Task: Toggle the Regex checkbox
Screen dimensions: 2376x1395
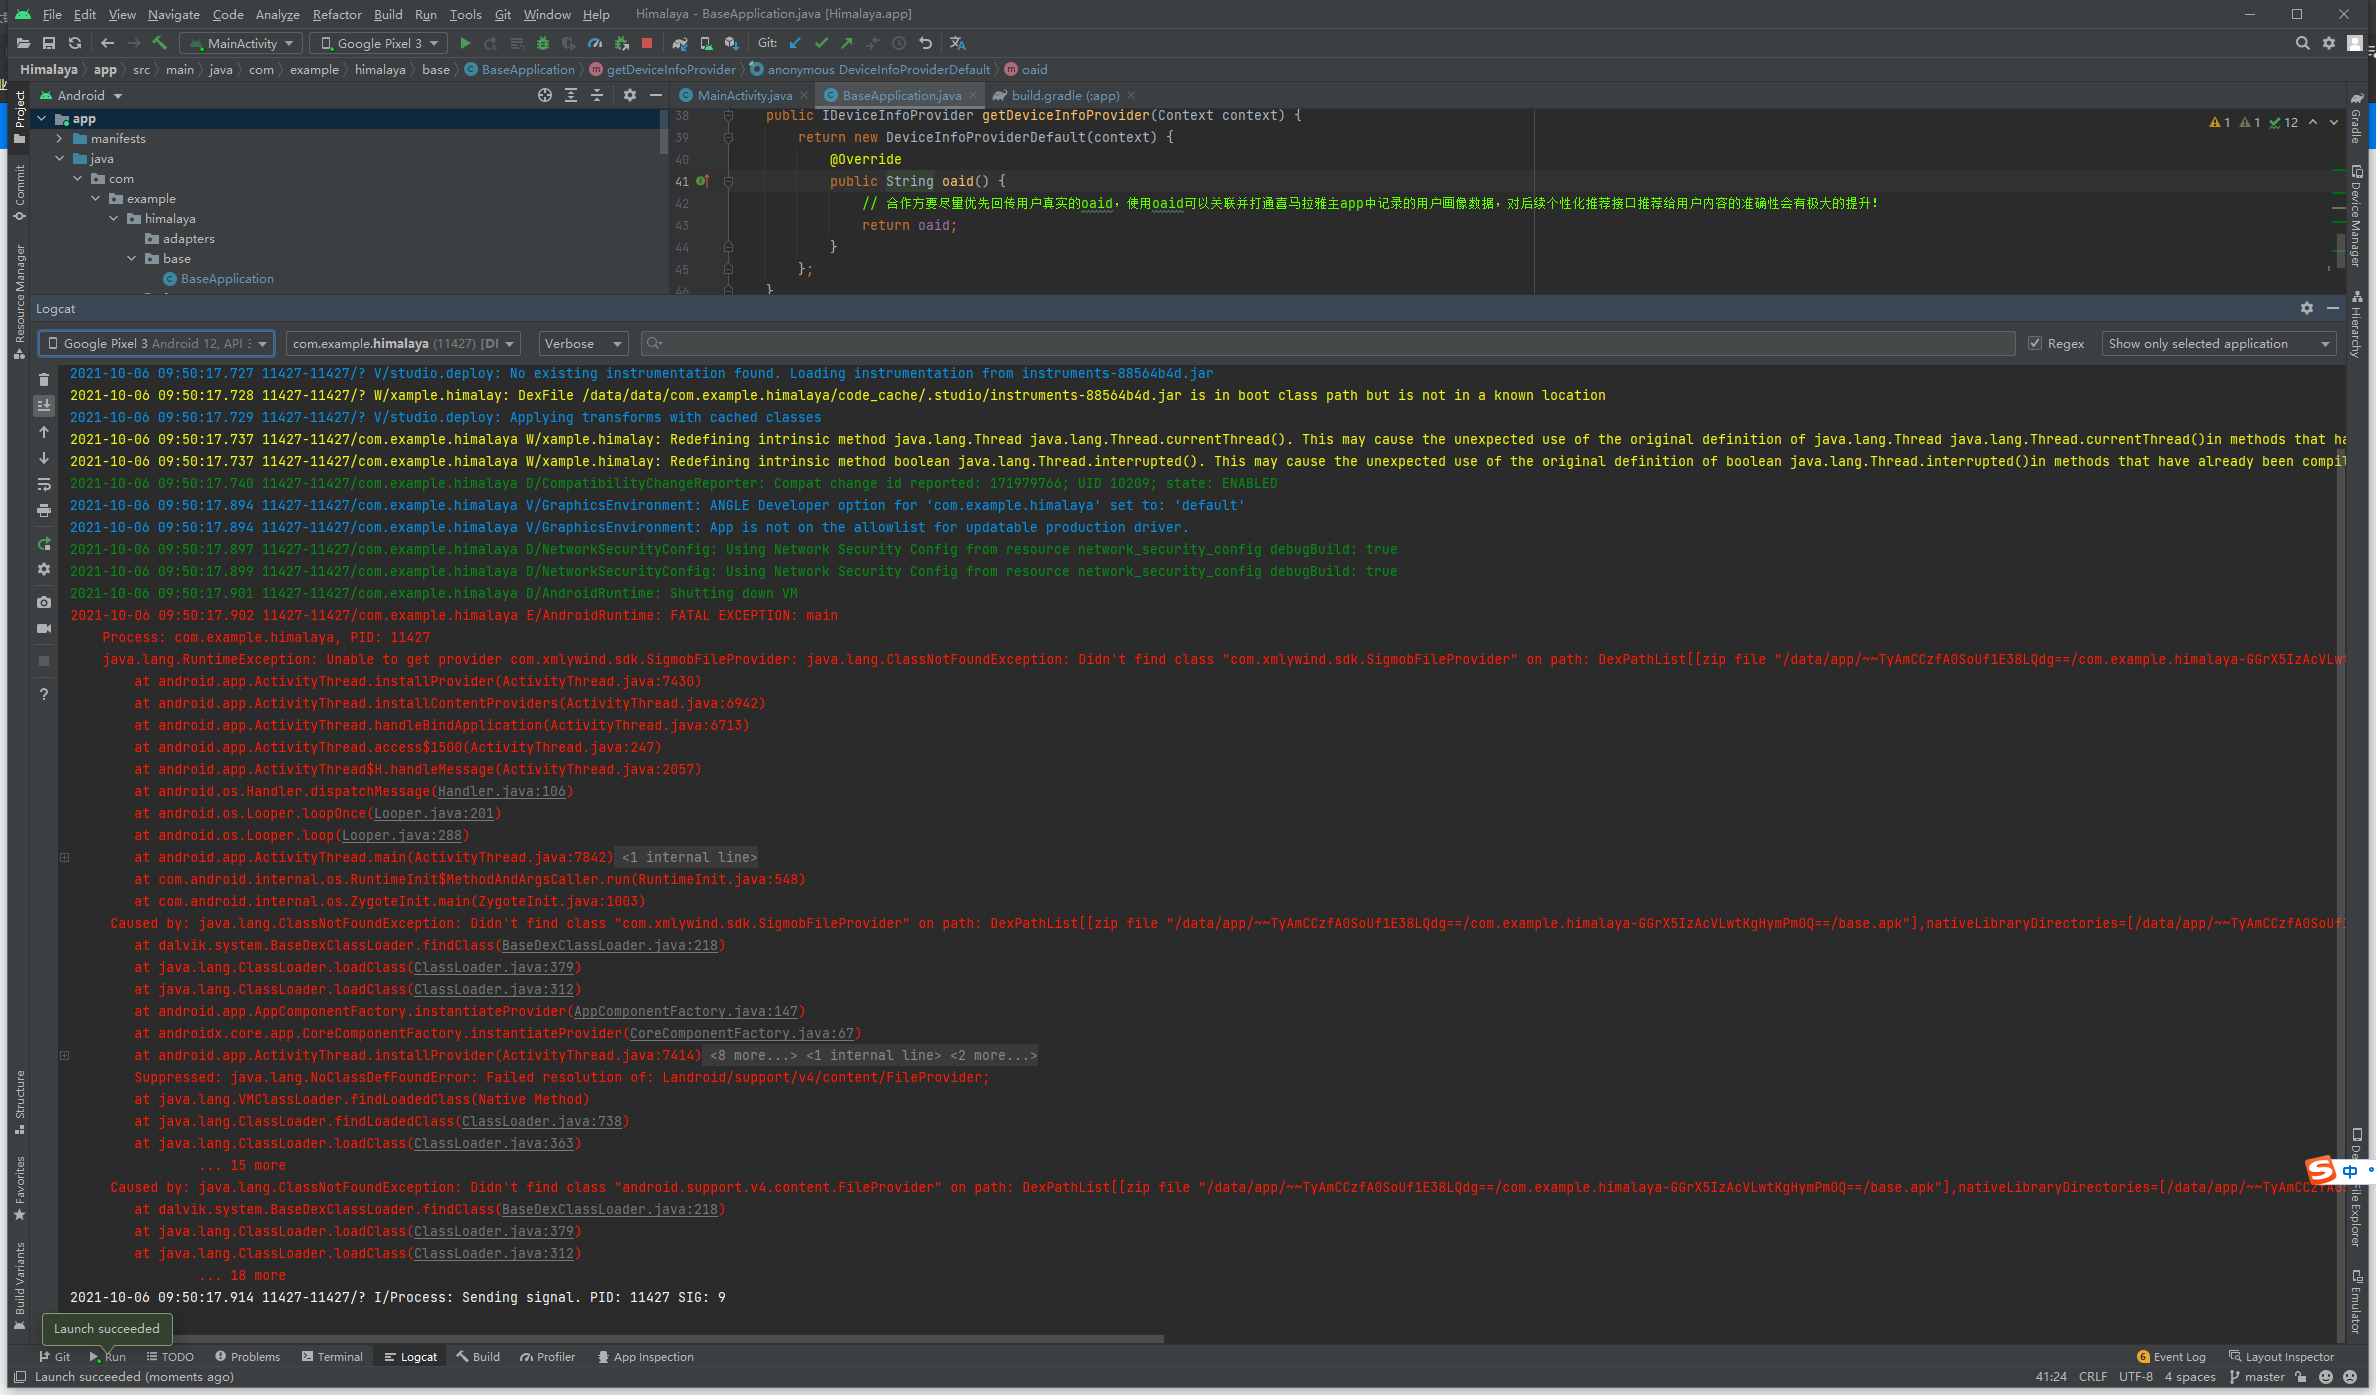Action: pos(2035,343)
